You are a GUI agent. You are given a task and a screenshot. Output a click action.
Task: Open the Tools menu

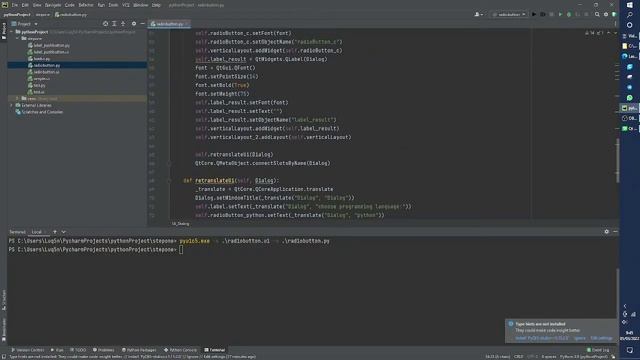click(x=113, y=5)
